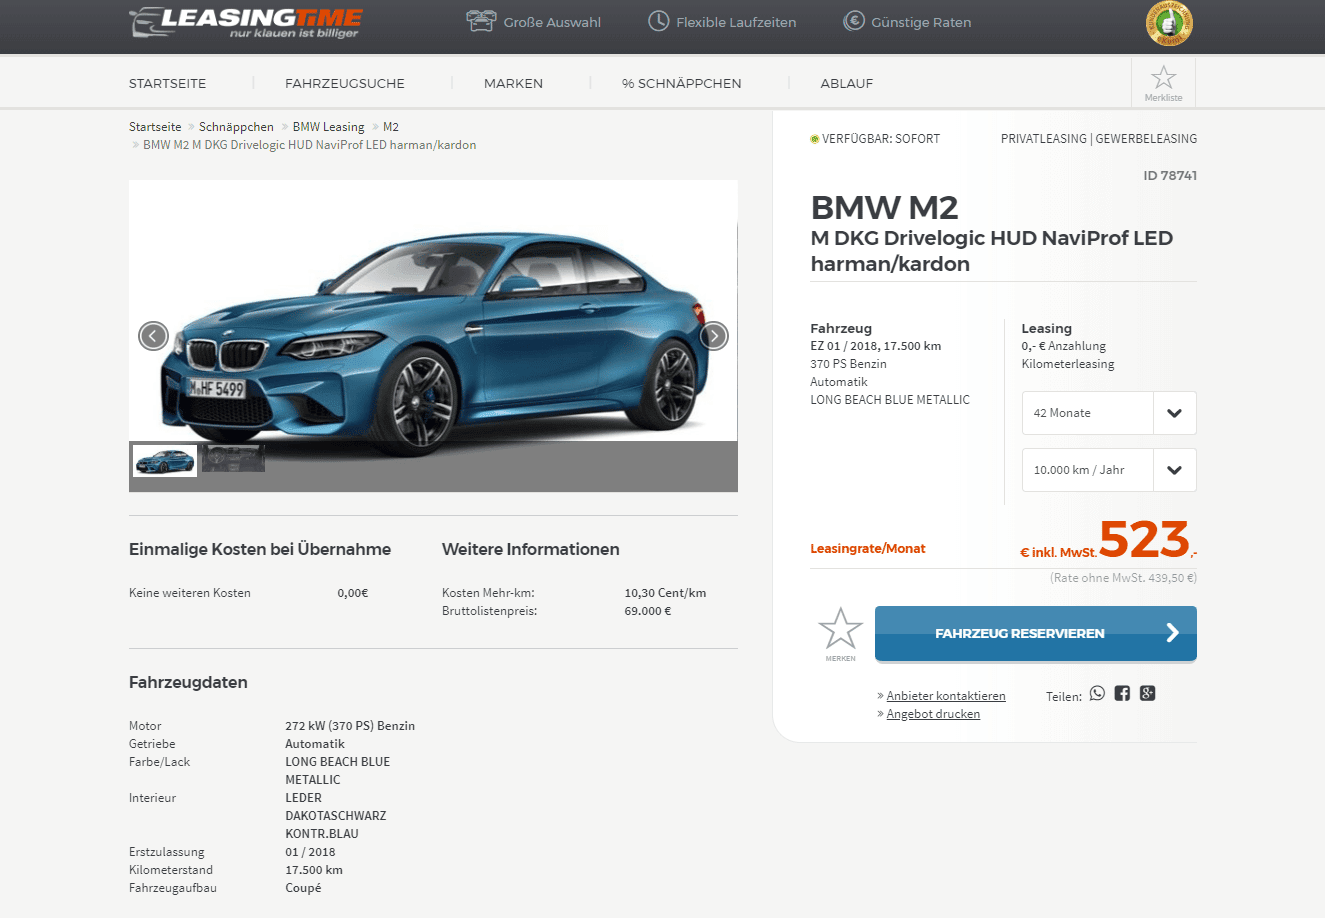Share offer via WhatsApp icon
1325x918 pixels.
(x=1097, y=693)
